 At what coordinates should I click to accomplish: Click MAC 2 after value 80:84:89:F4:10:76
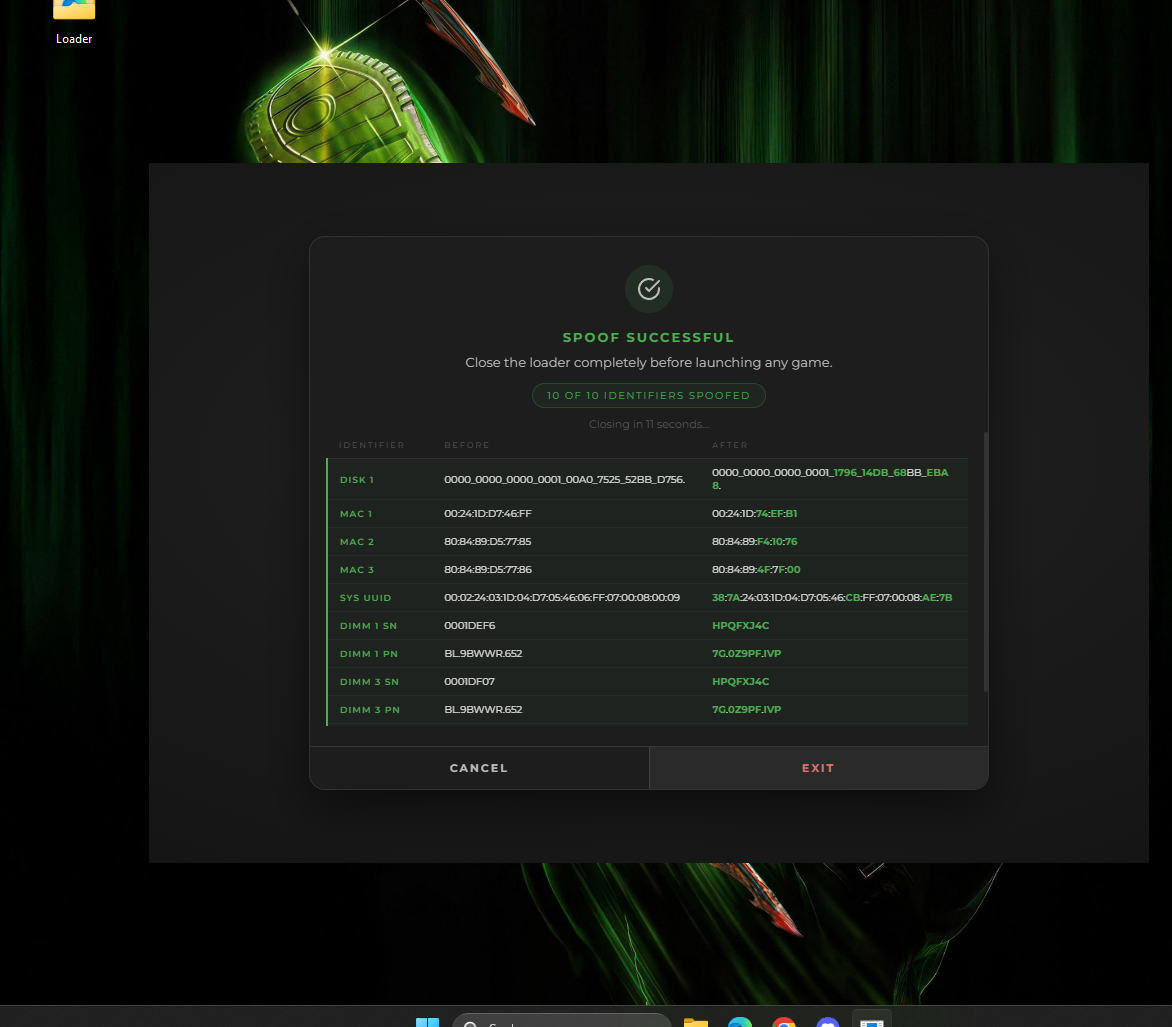point(754,541)
